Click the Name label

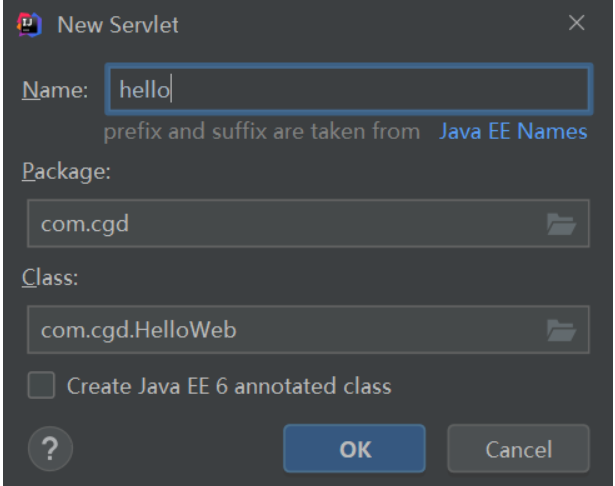pyautogui.click(x=55, y=90)
